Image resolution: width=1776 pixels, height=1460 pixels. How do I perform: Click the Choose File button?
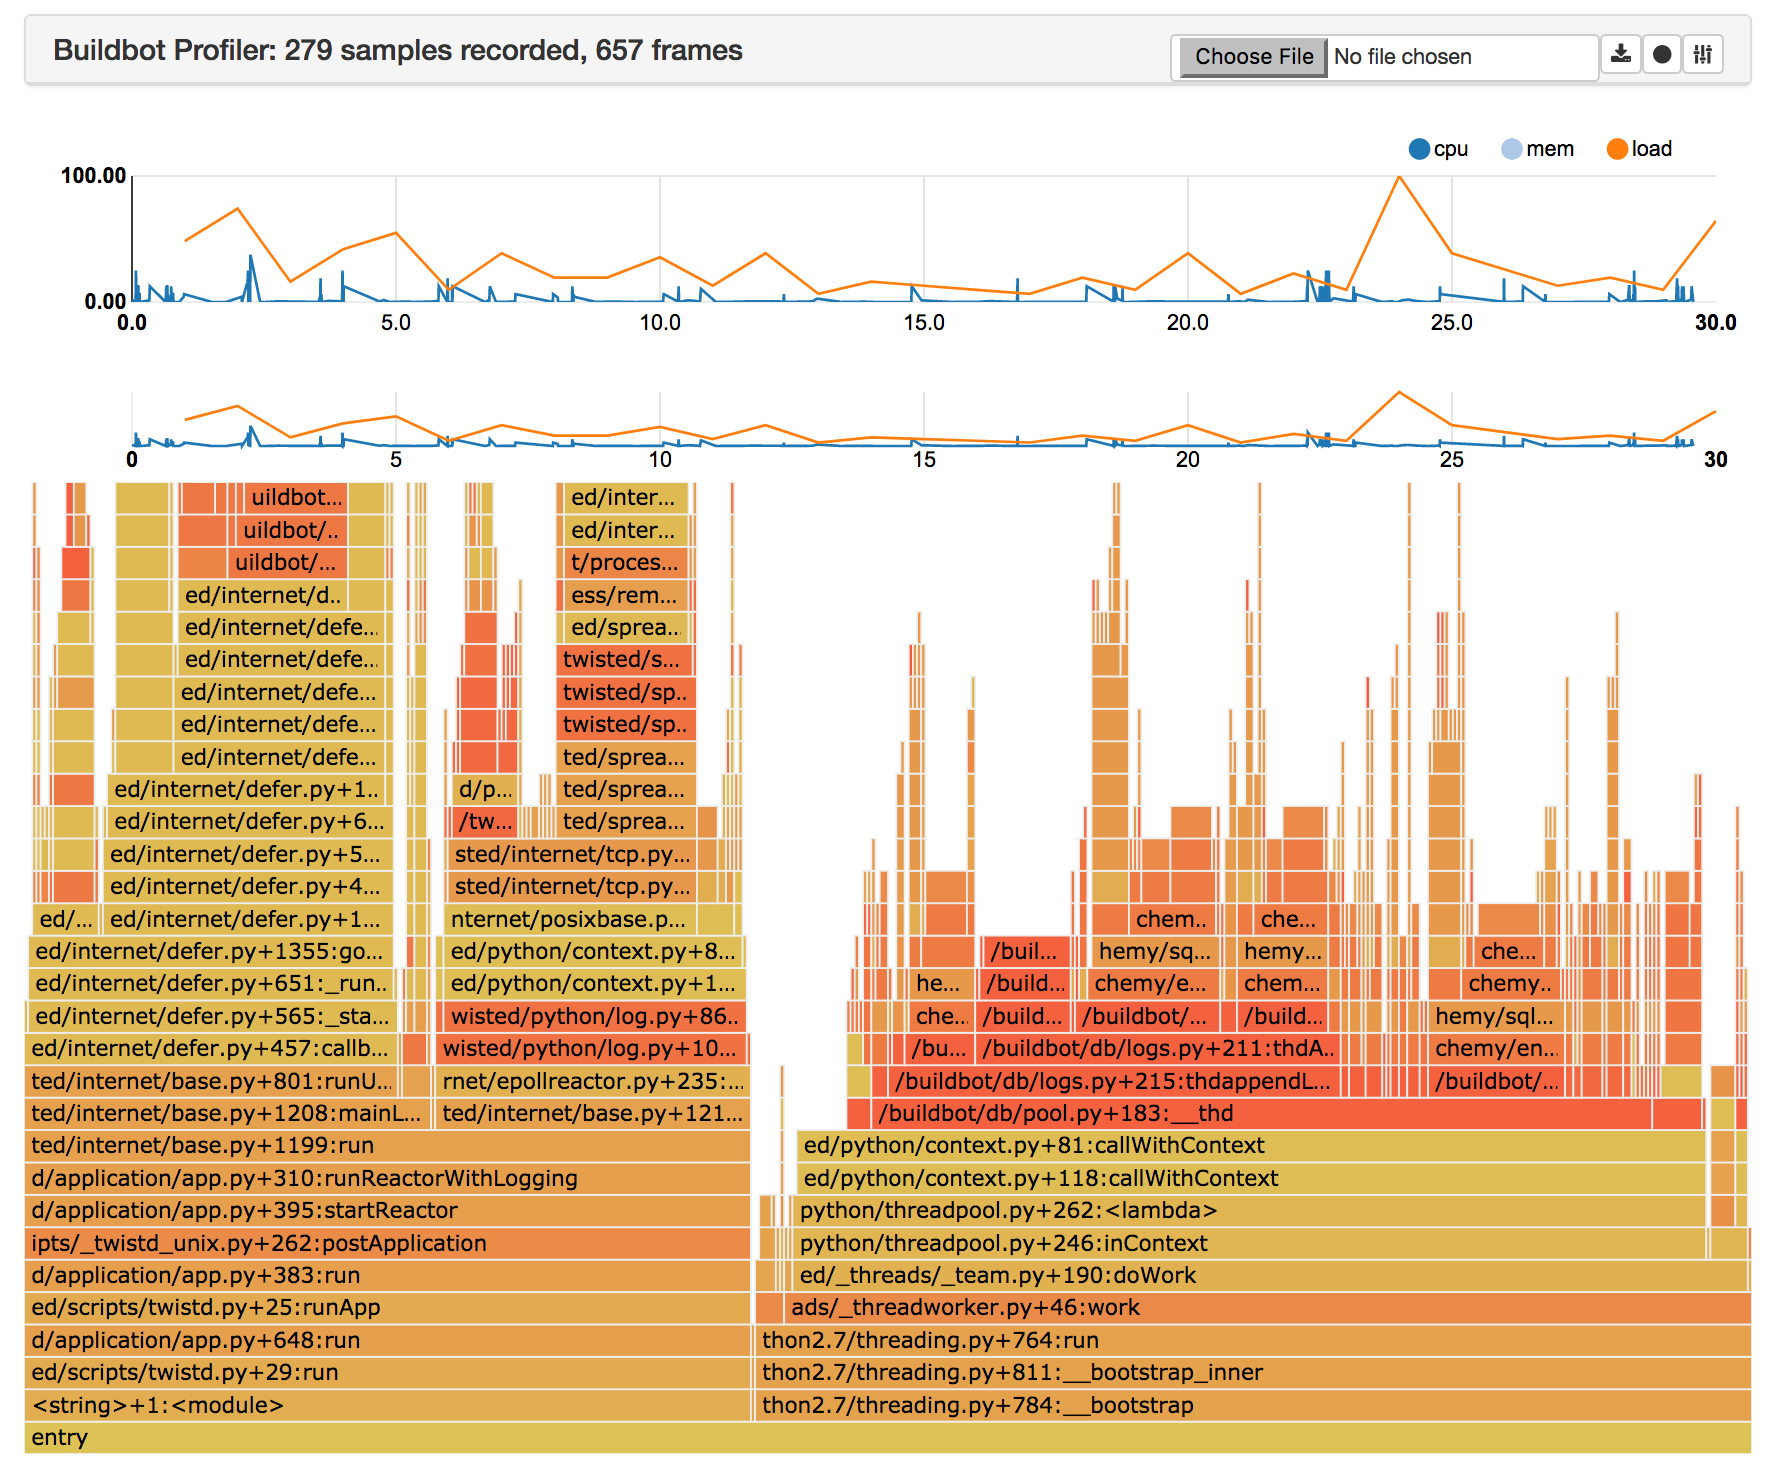point(1253,57)
